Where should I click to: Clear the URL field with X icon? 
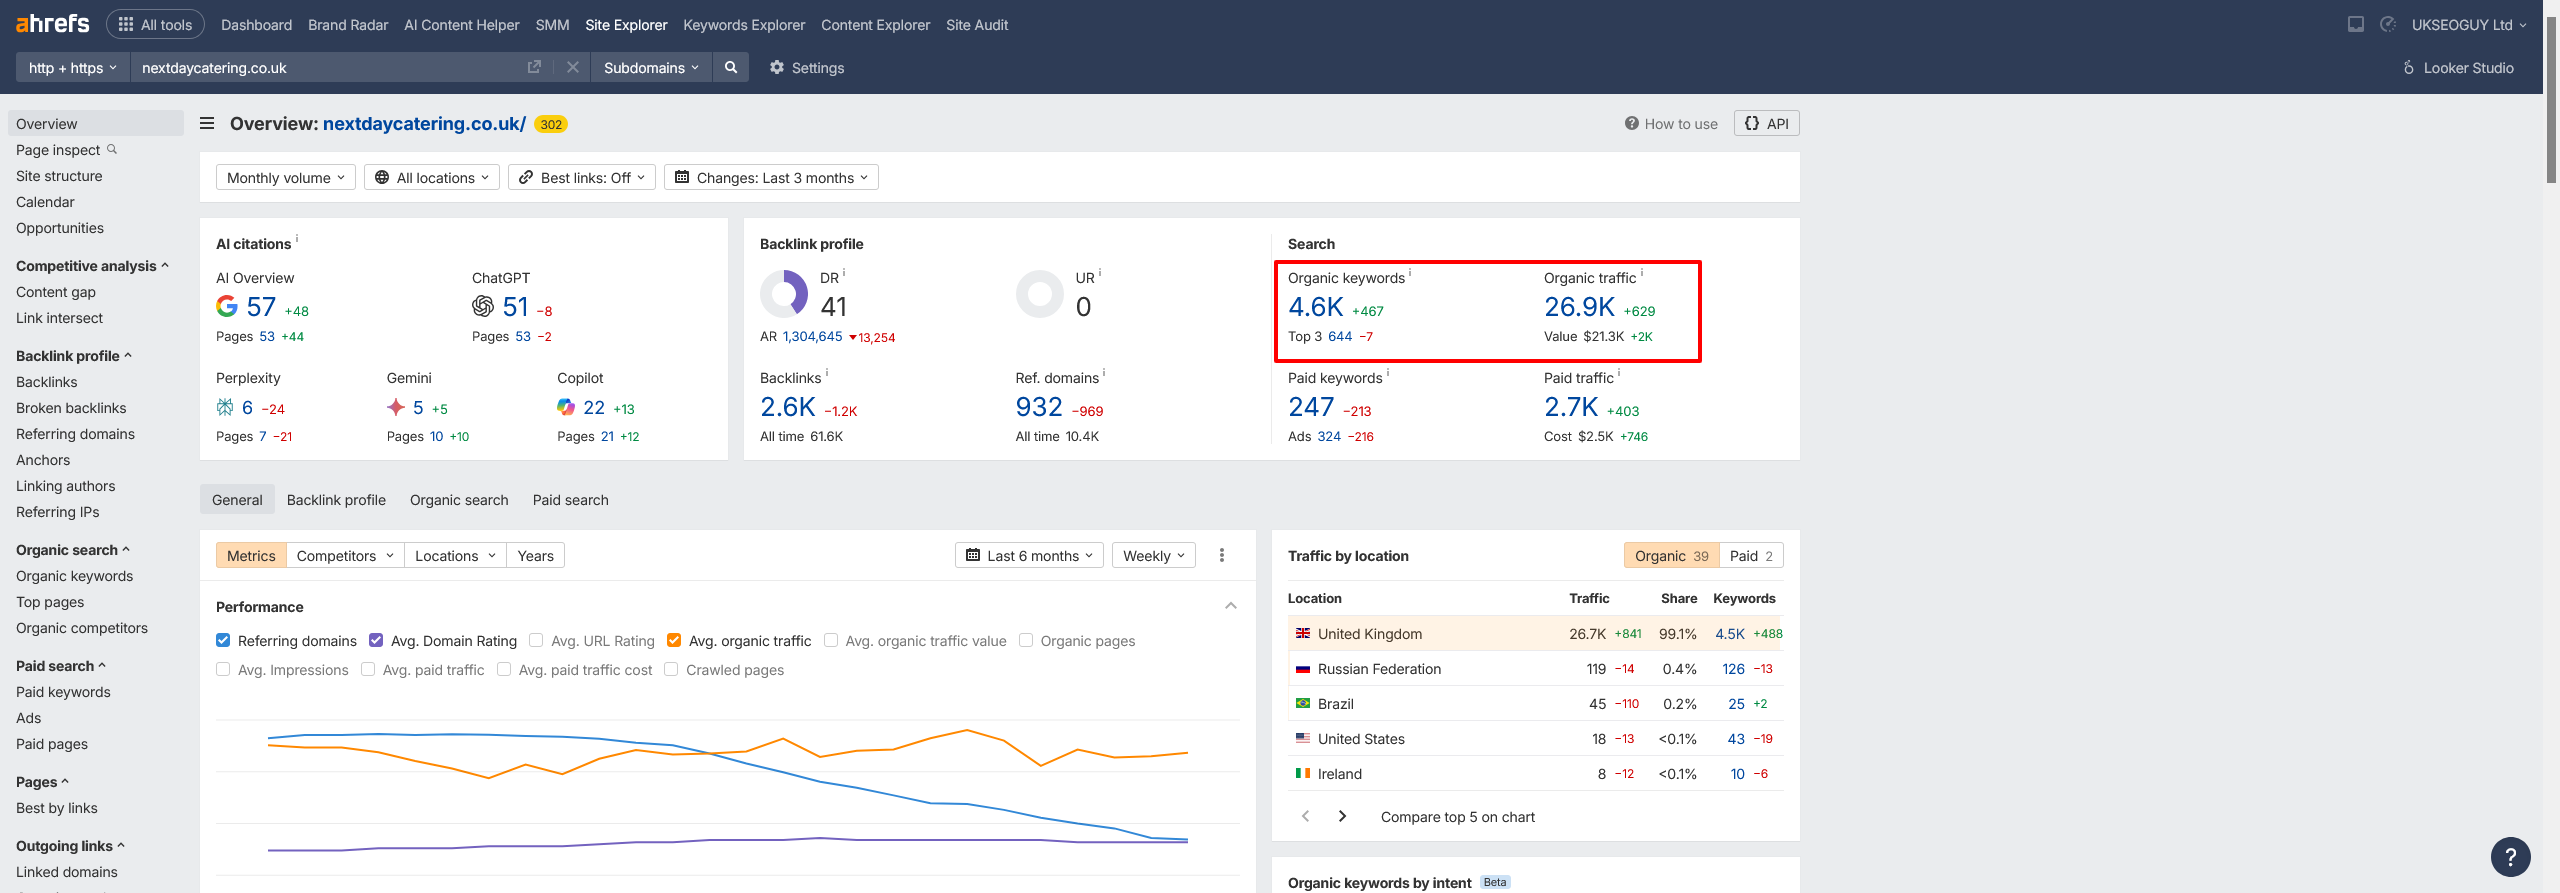(572, 67)
